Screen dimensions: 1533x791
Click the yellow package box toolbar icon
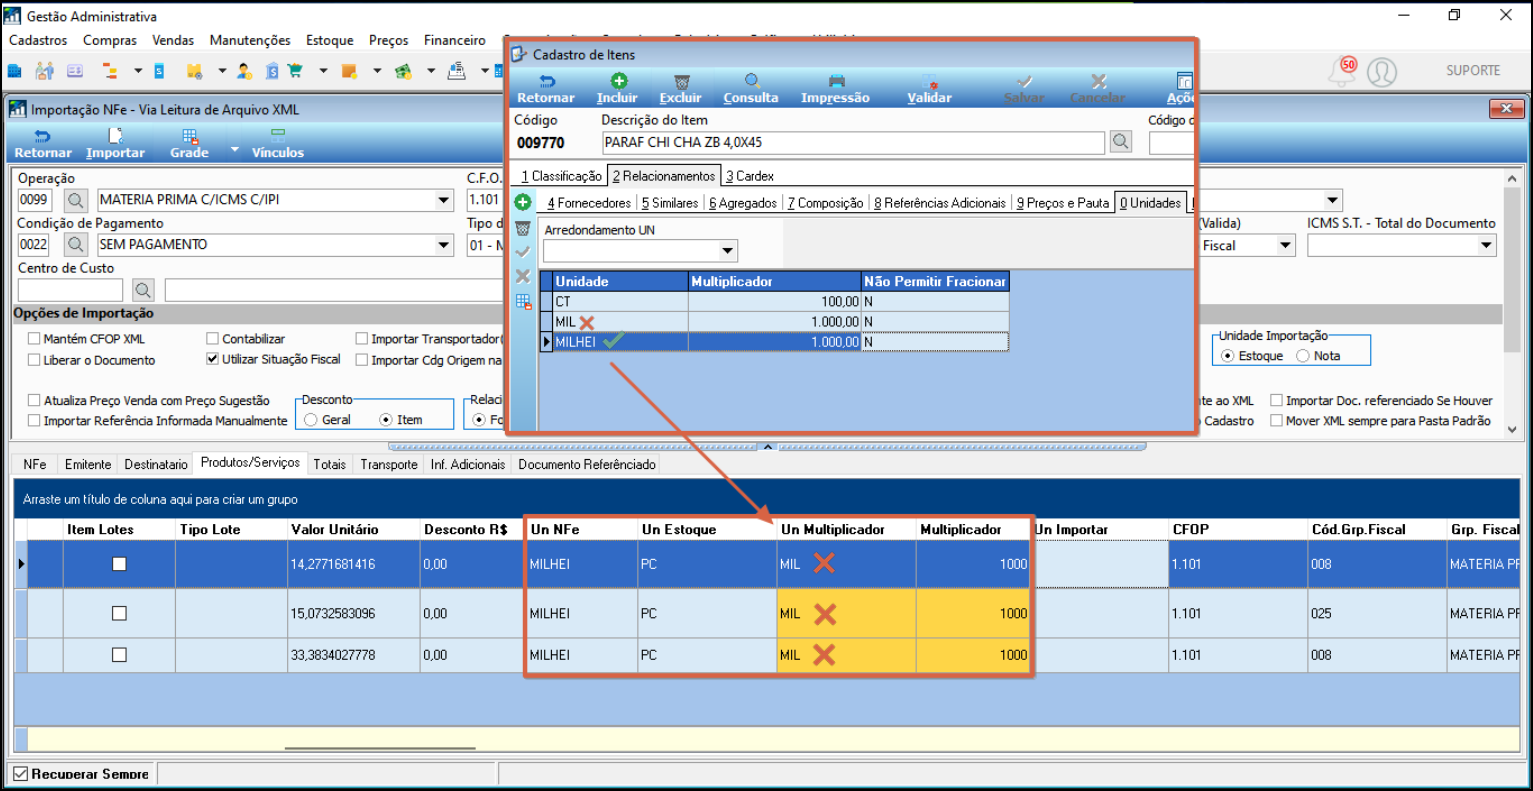pyautogui.click(x=194, y=71)
